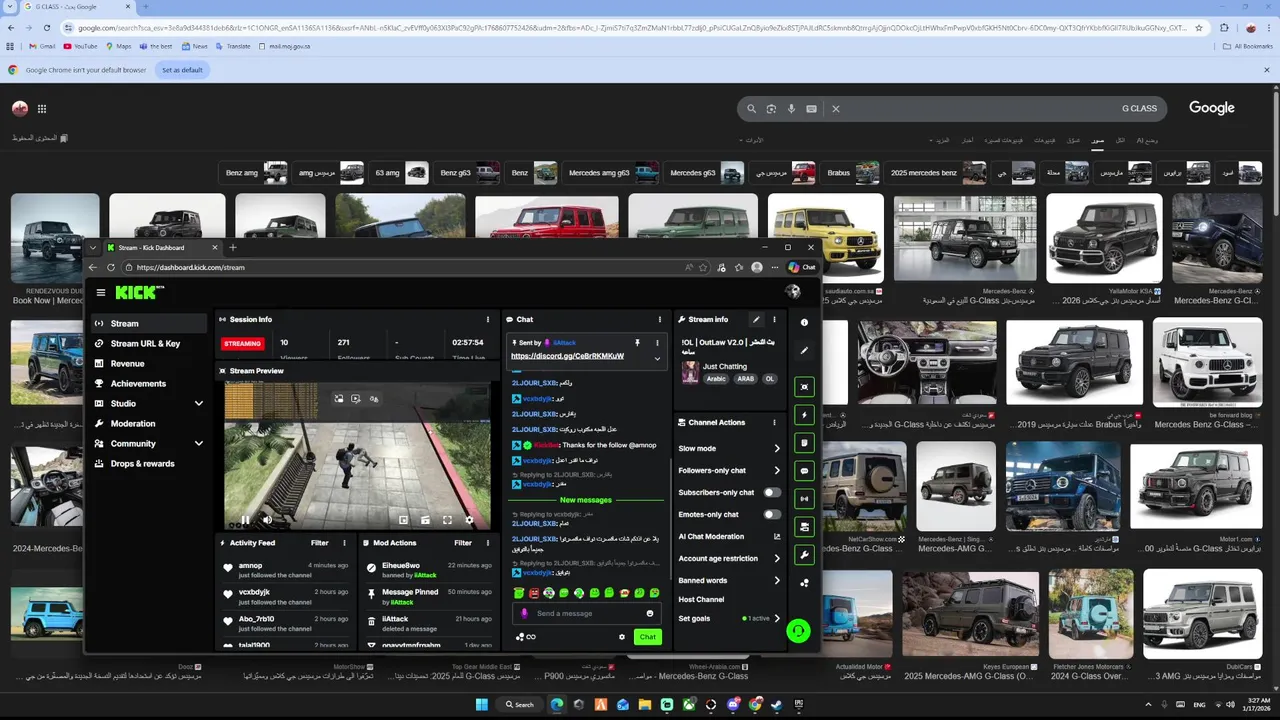The width and height of the screenshot is (1280, 720).
Task: Expand Banned words settings
Action: point(777,581)
